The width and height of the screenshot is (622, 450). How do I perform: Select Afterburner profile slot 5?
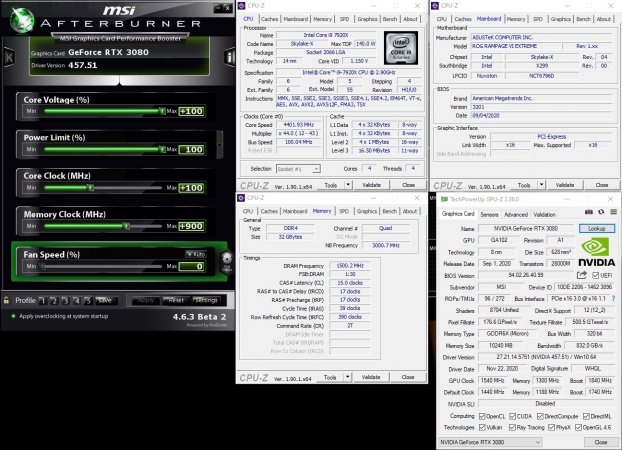pyautogui.click(x=88, y=301)
